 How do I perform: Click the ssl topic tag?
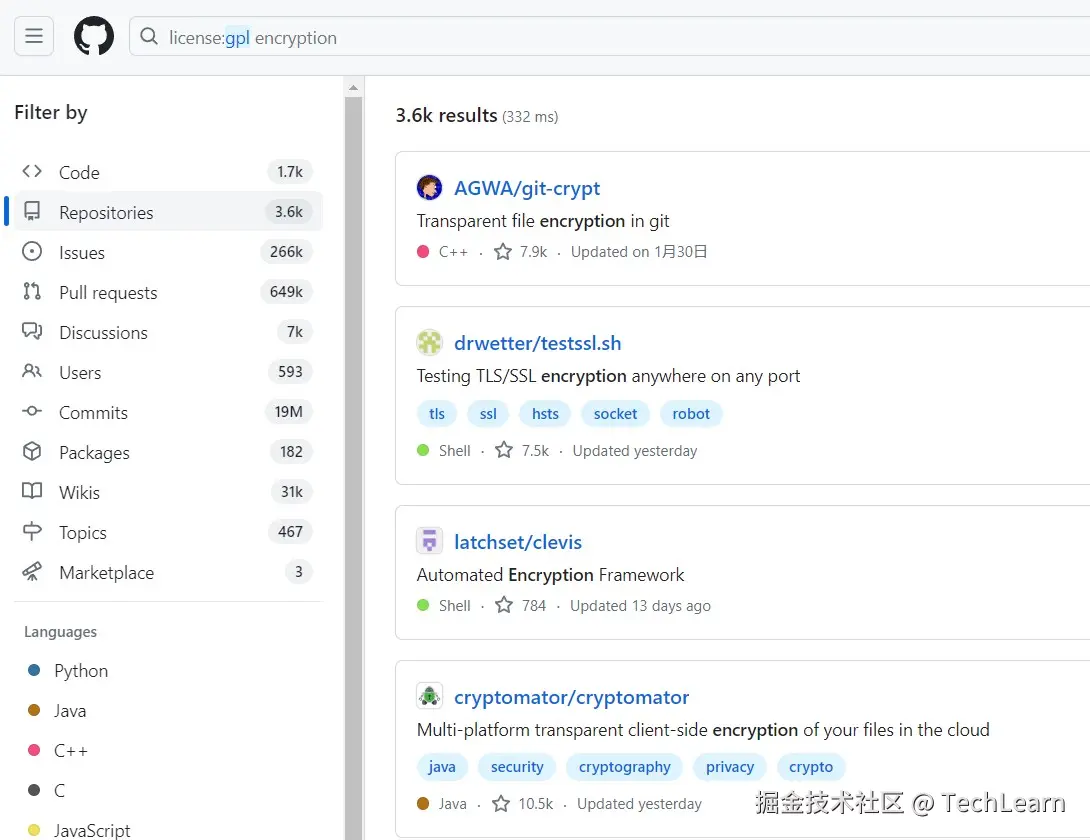488,414
